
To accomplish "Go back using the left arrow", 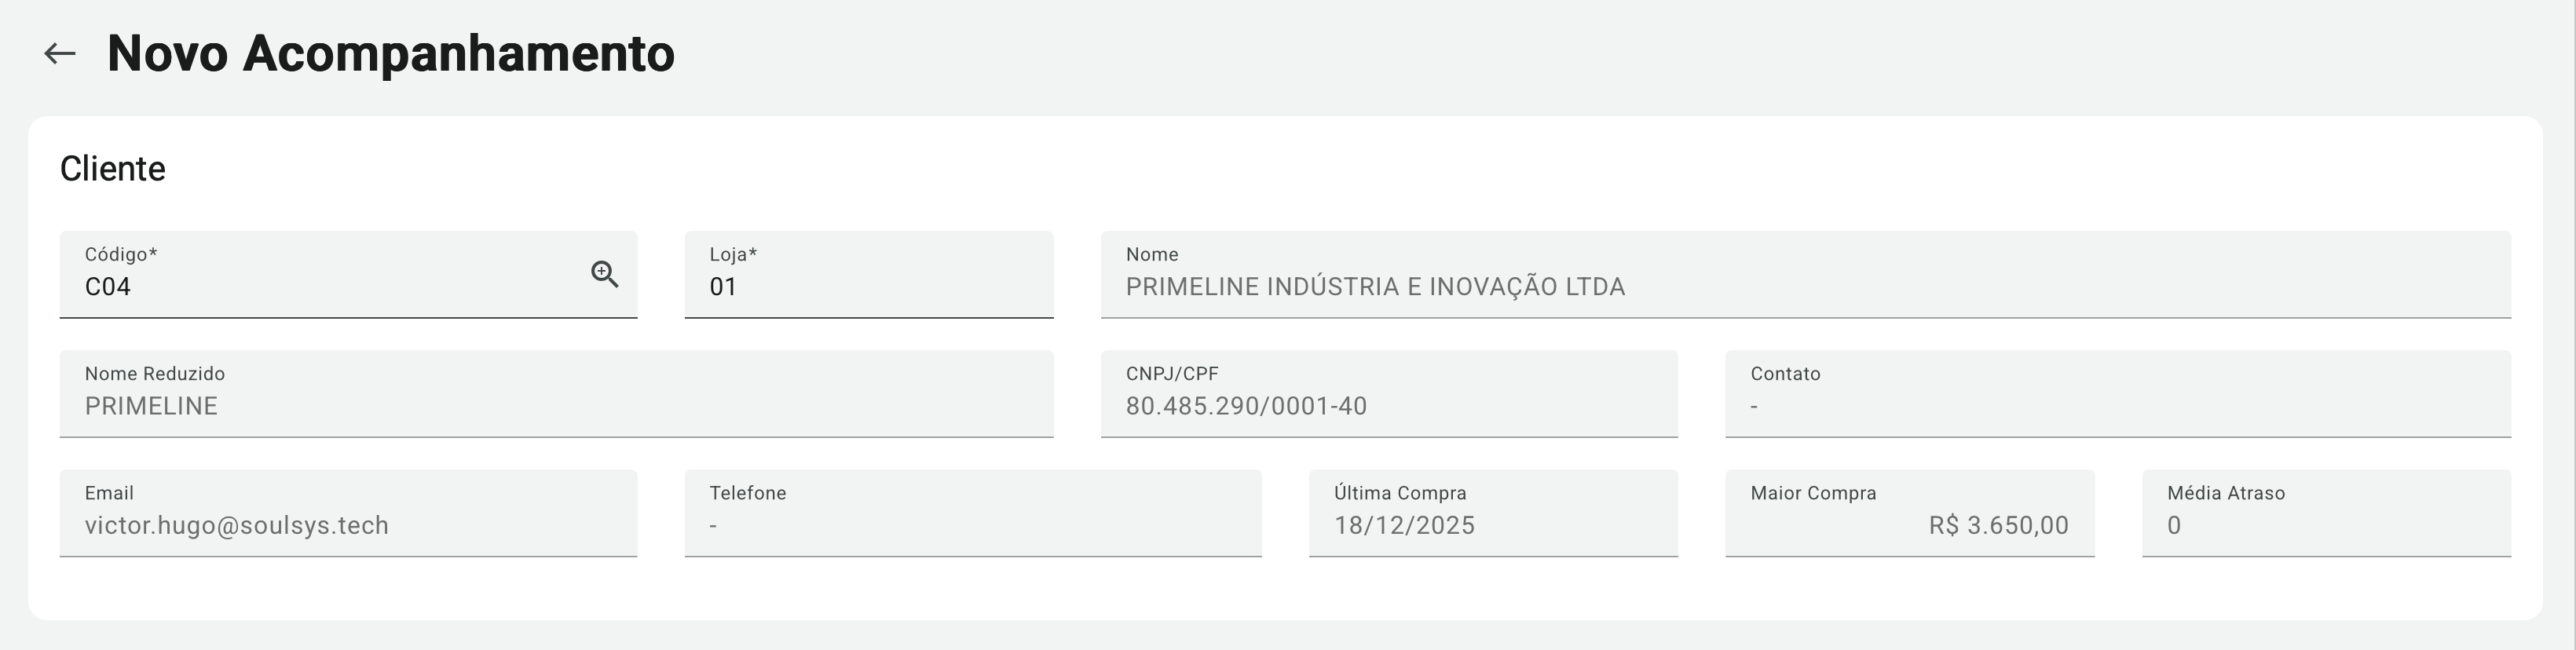I will coord(60,54).
